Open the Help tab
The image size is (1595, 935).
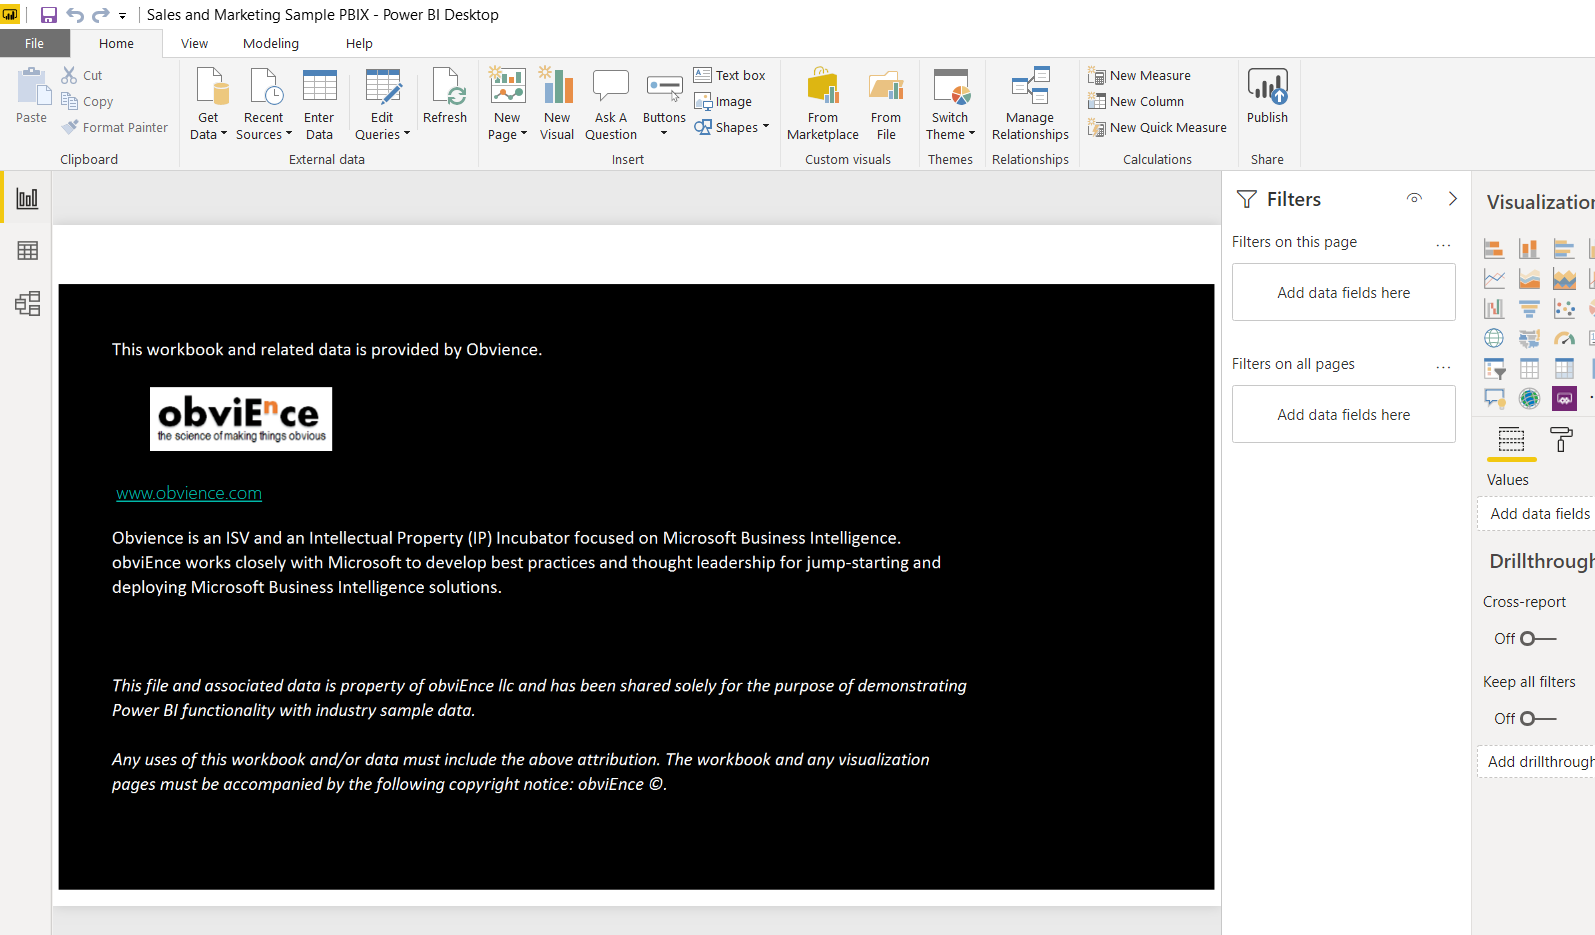point(359,43)
